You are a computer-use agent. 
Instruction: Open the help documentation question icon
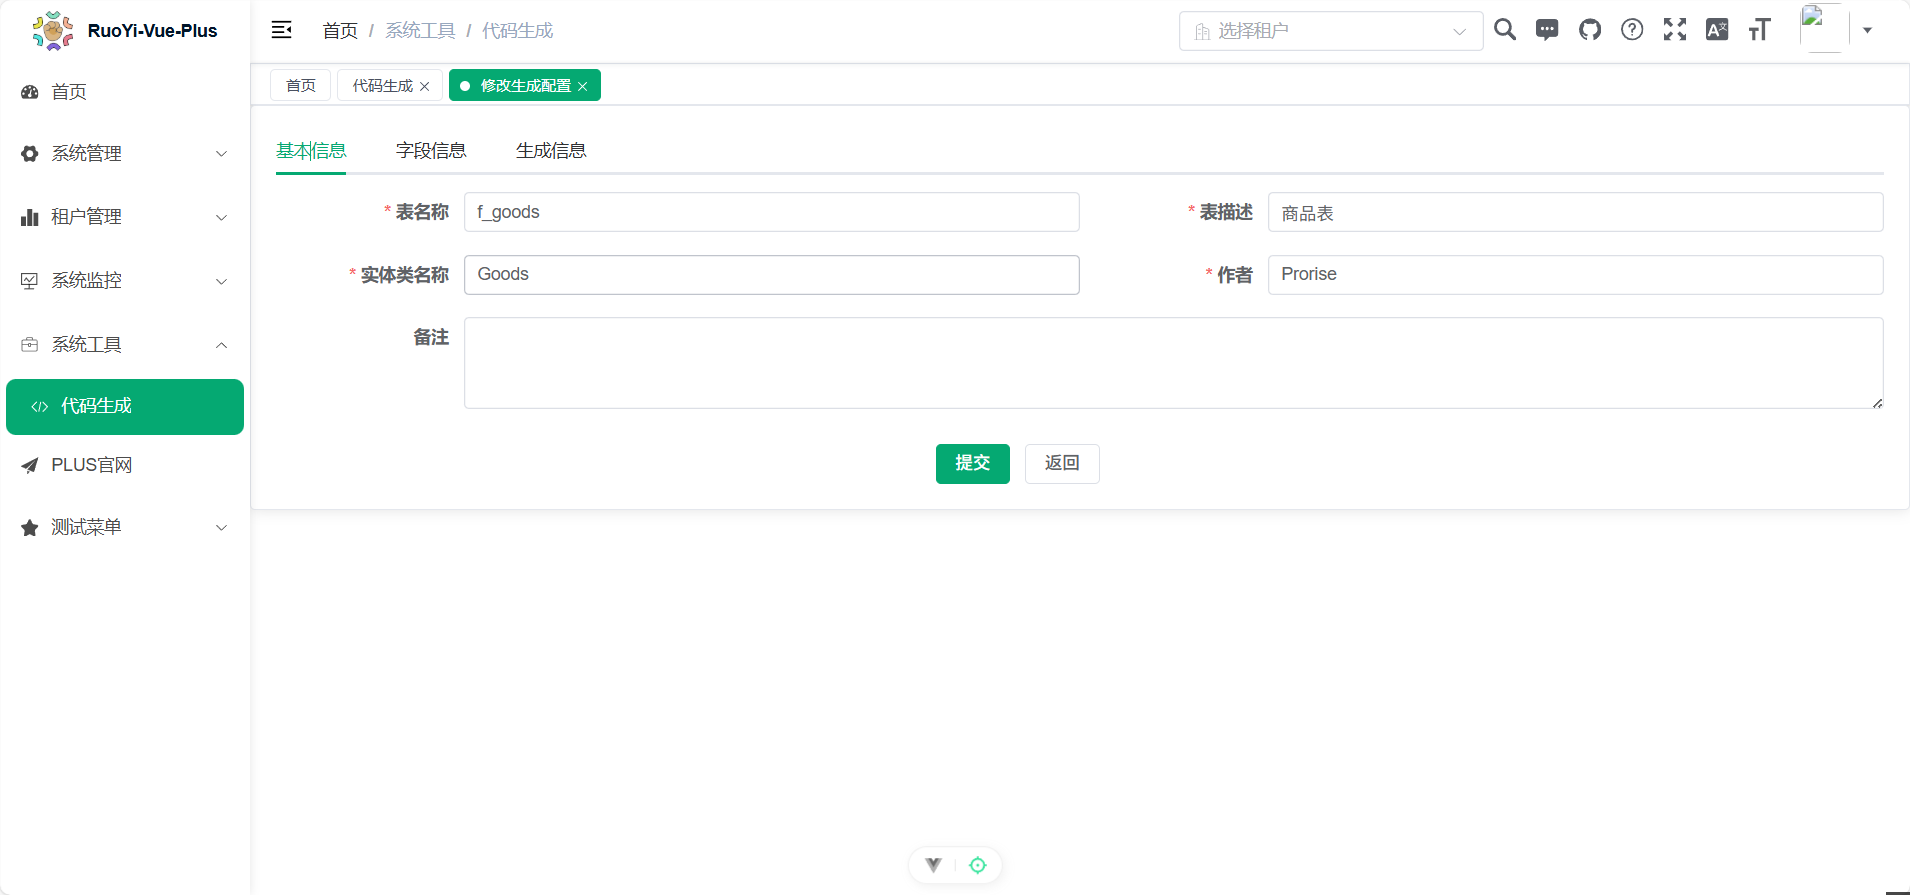(x=1632, y=30)
